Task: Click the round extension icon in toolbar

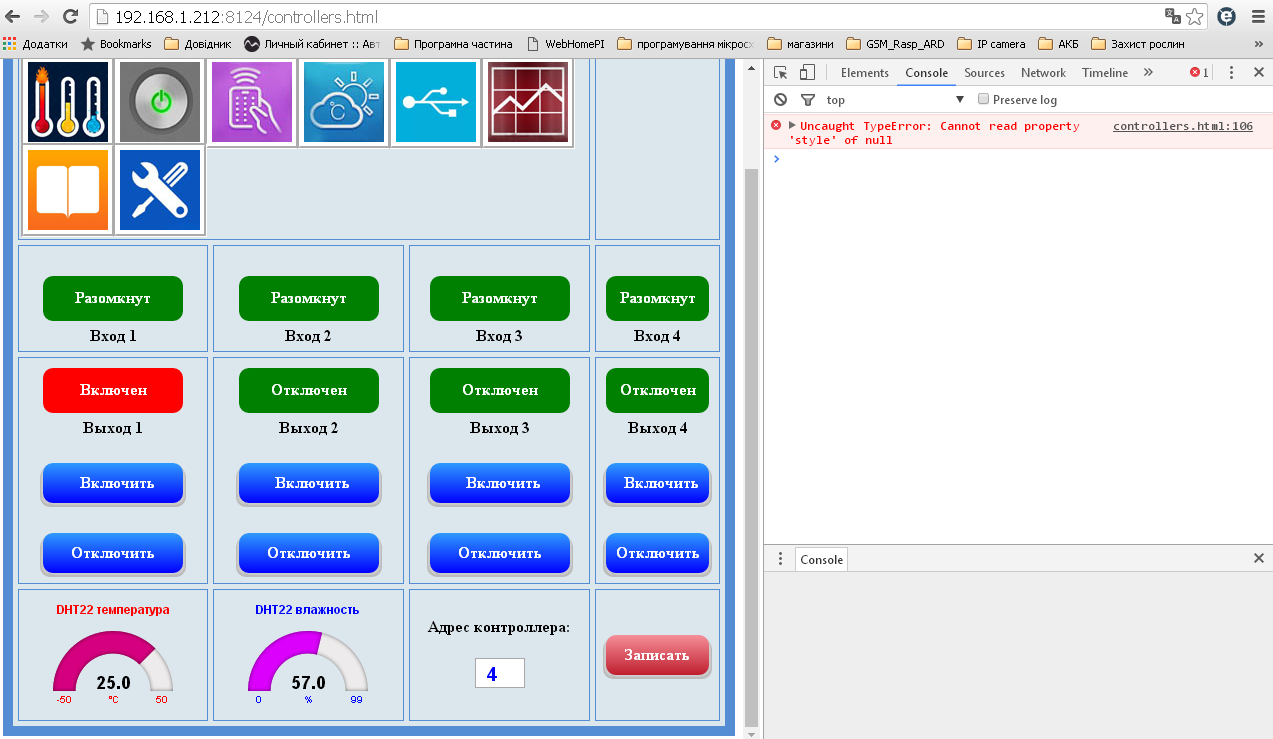Action: coord(1226,16)
